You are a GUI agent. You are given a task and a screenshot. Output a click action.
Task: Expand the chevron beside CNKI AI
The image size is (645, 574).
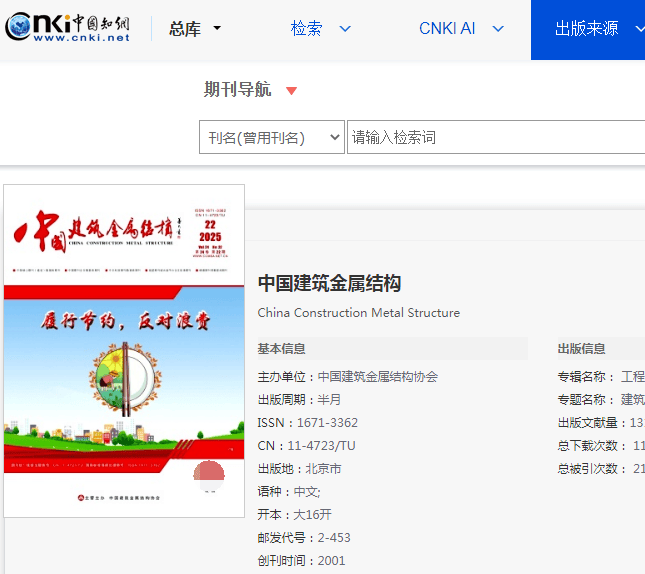[499, 29]
